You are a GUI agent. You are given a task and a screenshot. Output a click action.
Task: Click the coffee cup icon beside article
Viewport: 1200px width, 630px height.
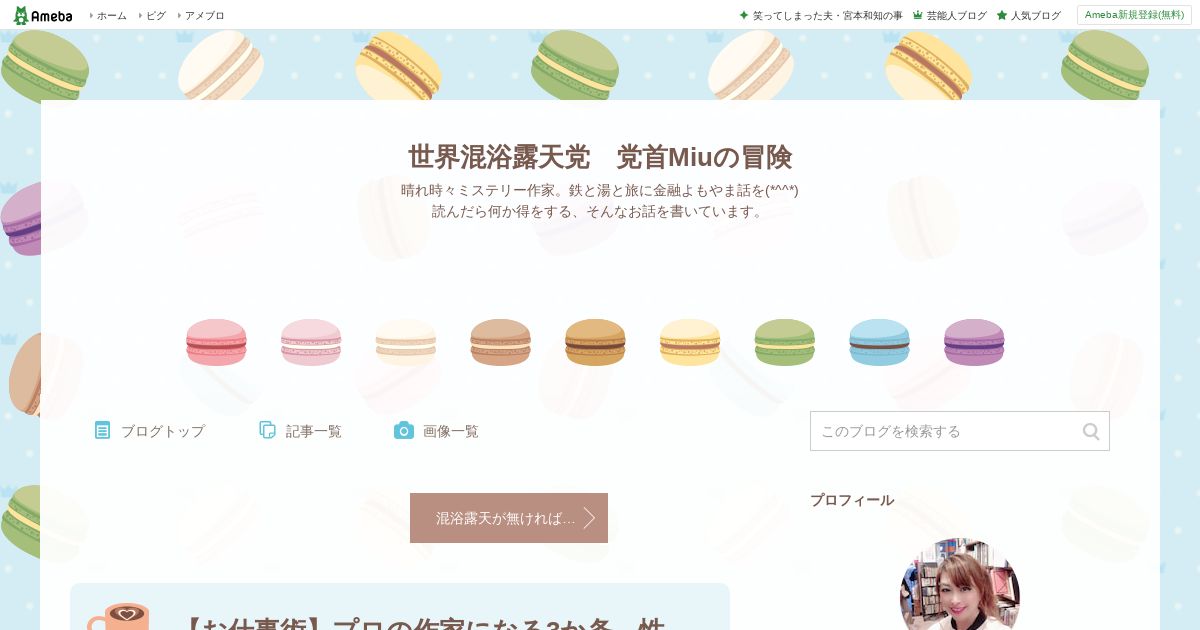[x=118, y=616]
